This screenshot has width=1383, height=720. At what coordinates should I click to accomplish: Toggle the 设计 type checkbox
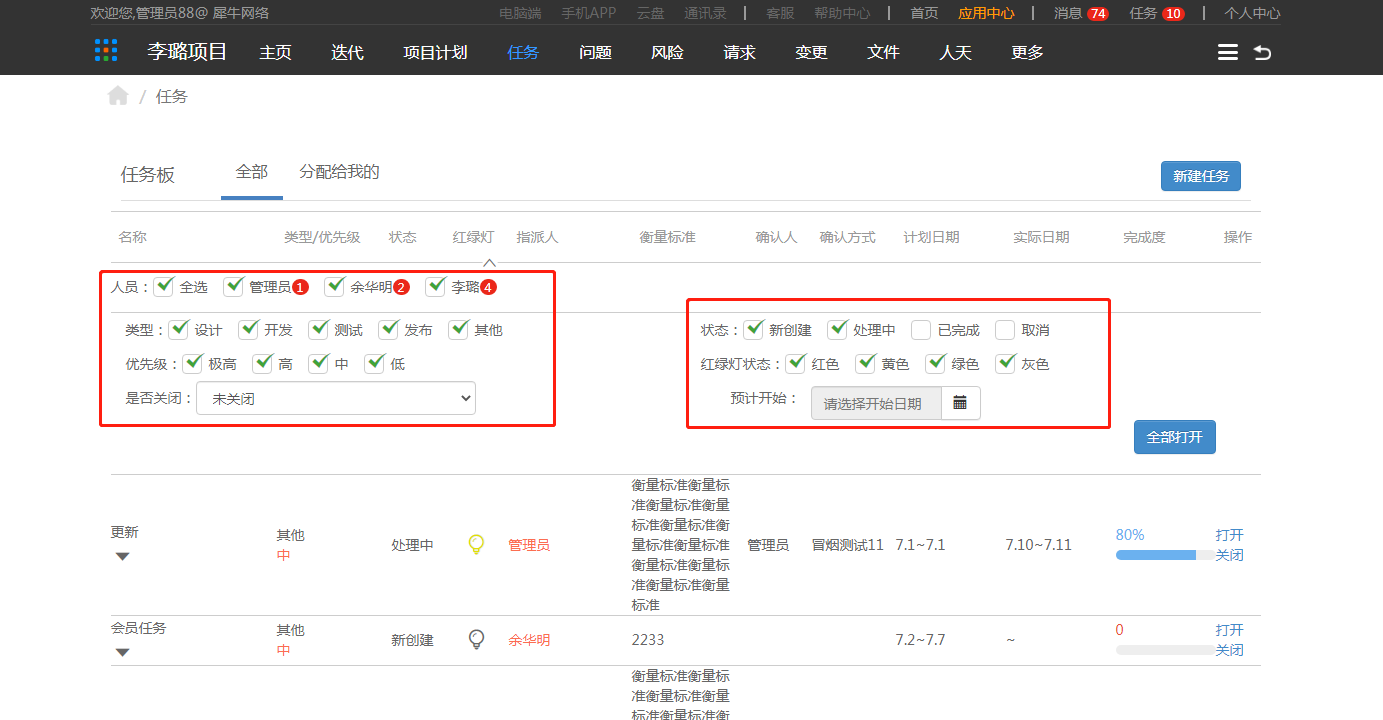pyautogui.click(x=179, y=329)
